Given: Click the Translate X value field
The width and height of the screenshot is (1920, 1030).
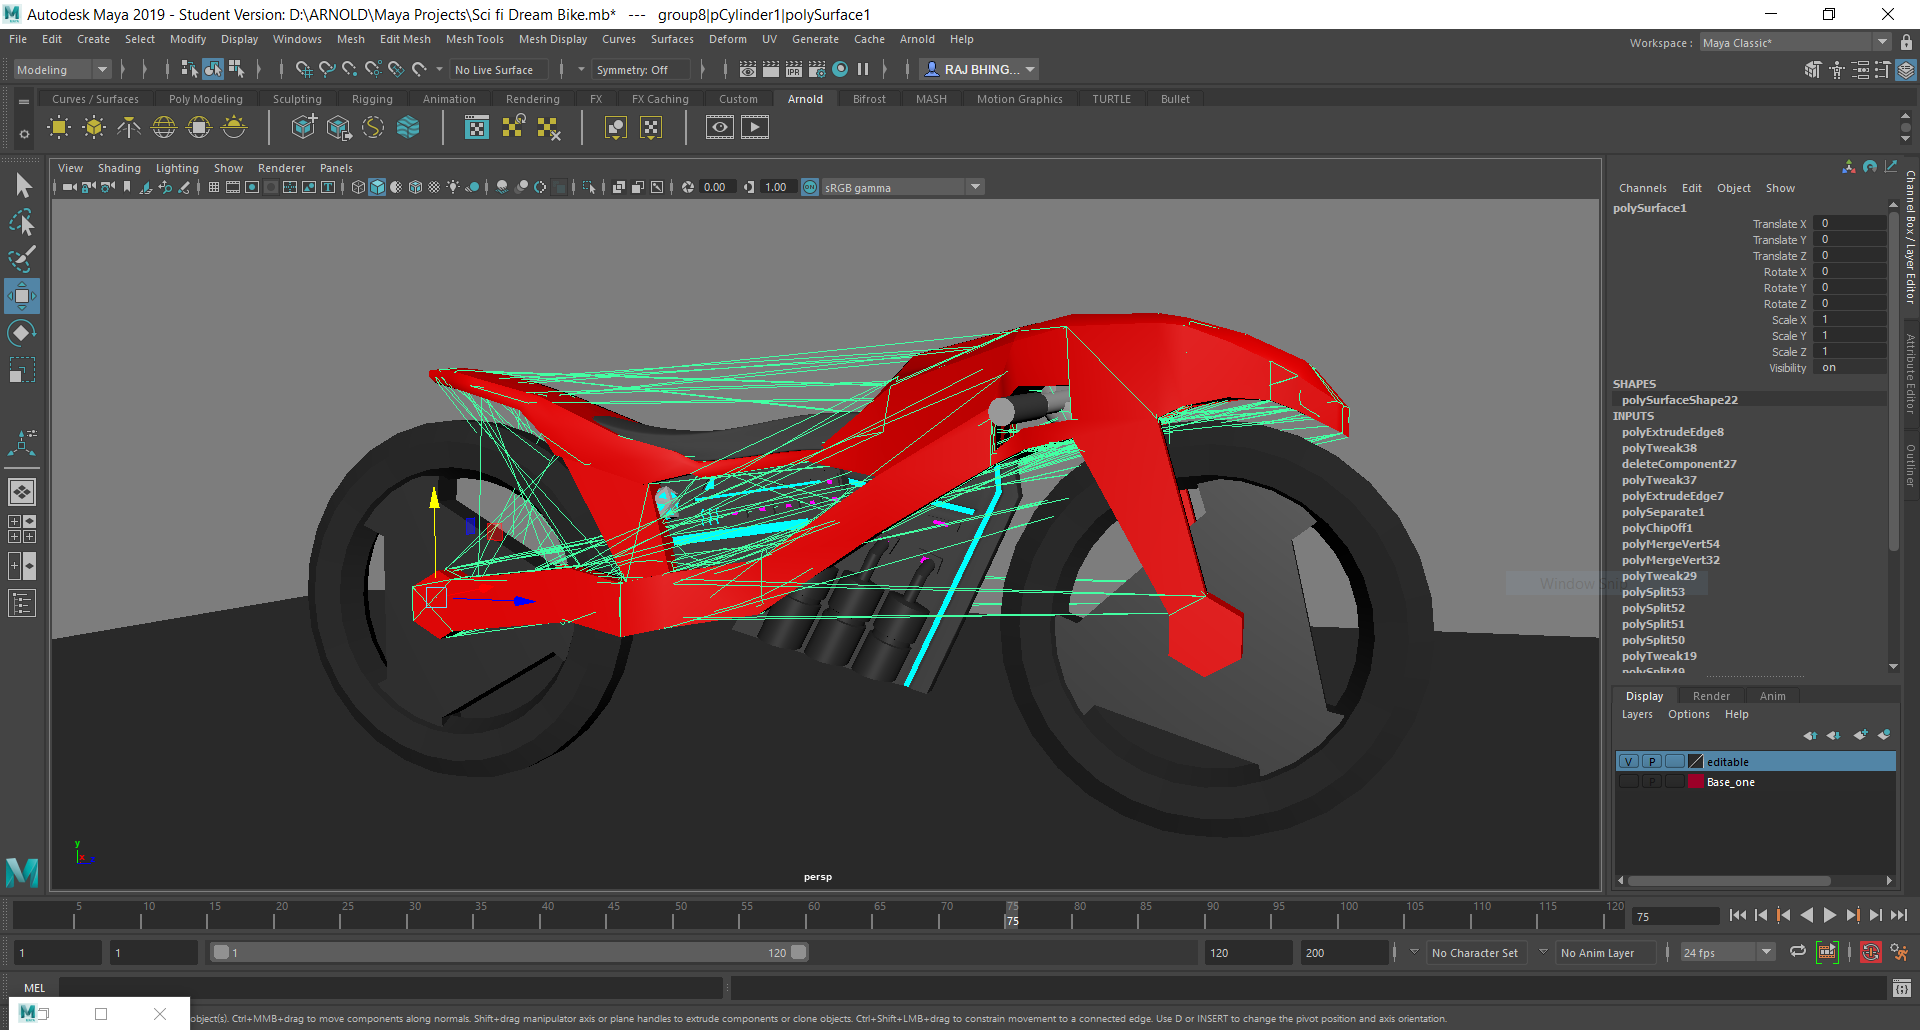Looking at the screenshot, I should click(1851, 223).
